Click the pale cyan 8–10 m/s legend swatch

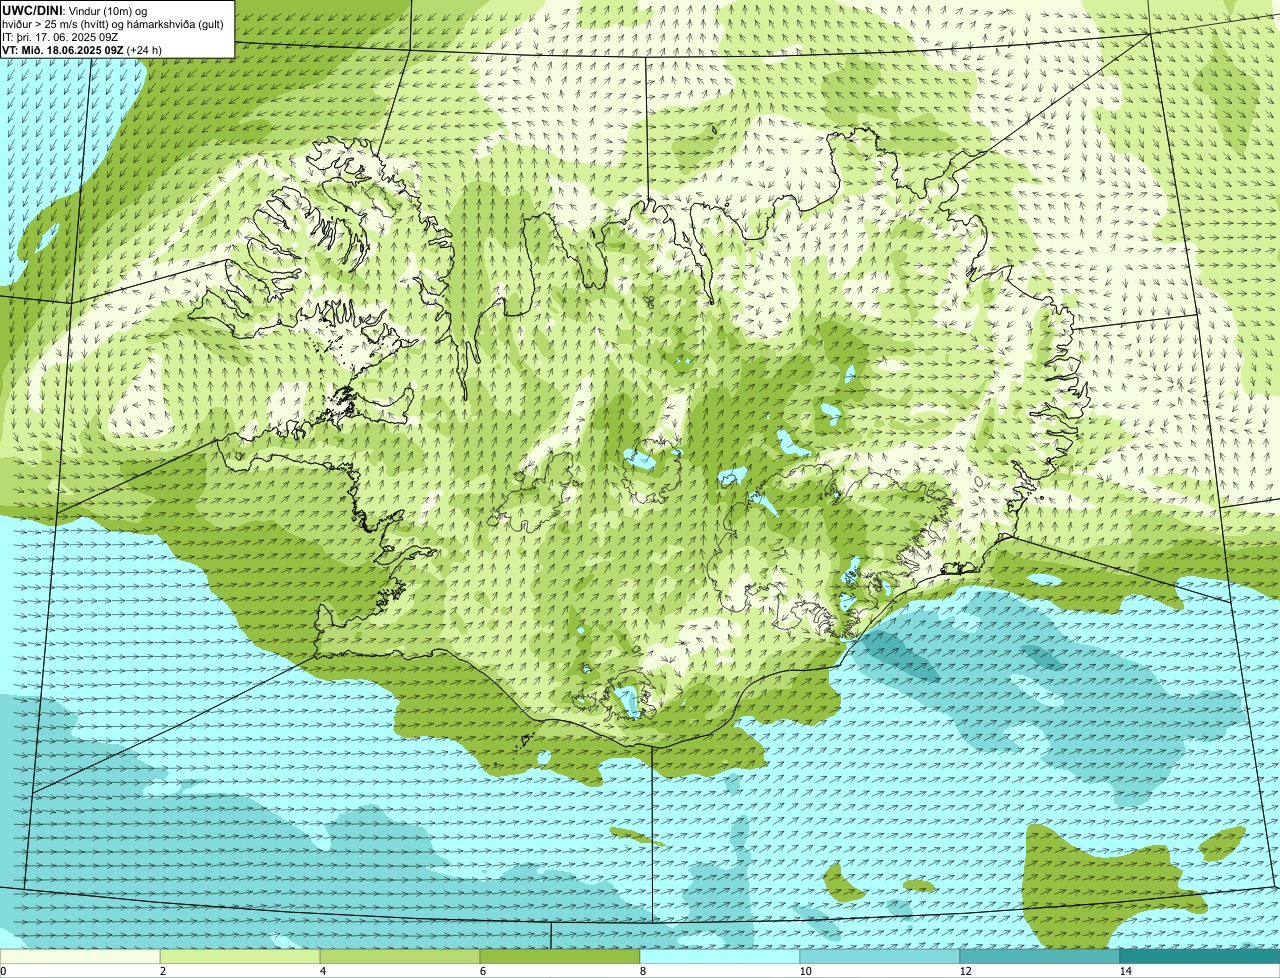coord(720,957)
